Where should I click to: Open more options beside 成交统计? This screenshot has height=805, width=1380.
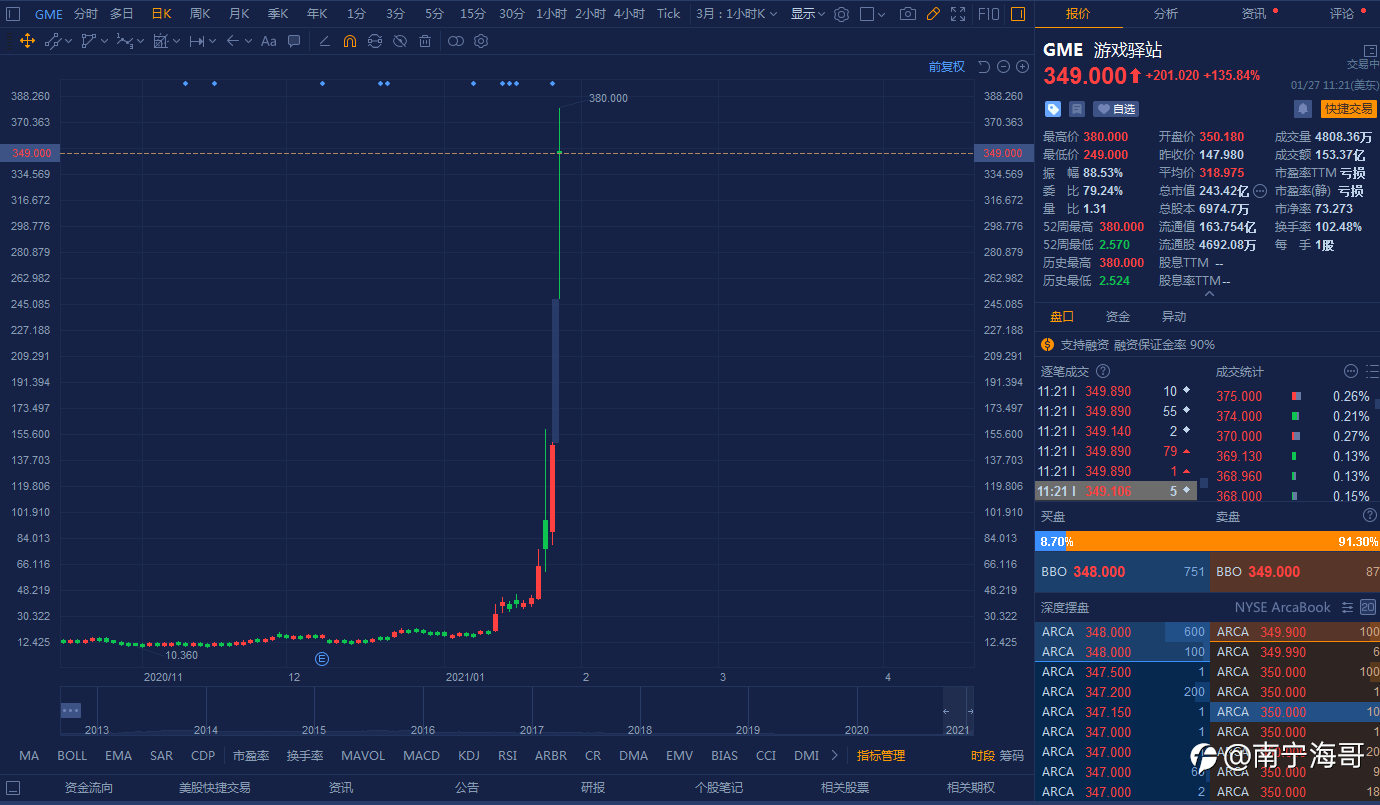point(1351,371)
